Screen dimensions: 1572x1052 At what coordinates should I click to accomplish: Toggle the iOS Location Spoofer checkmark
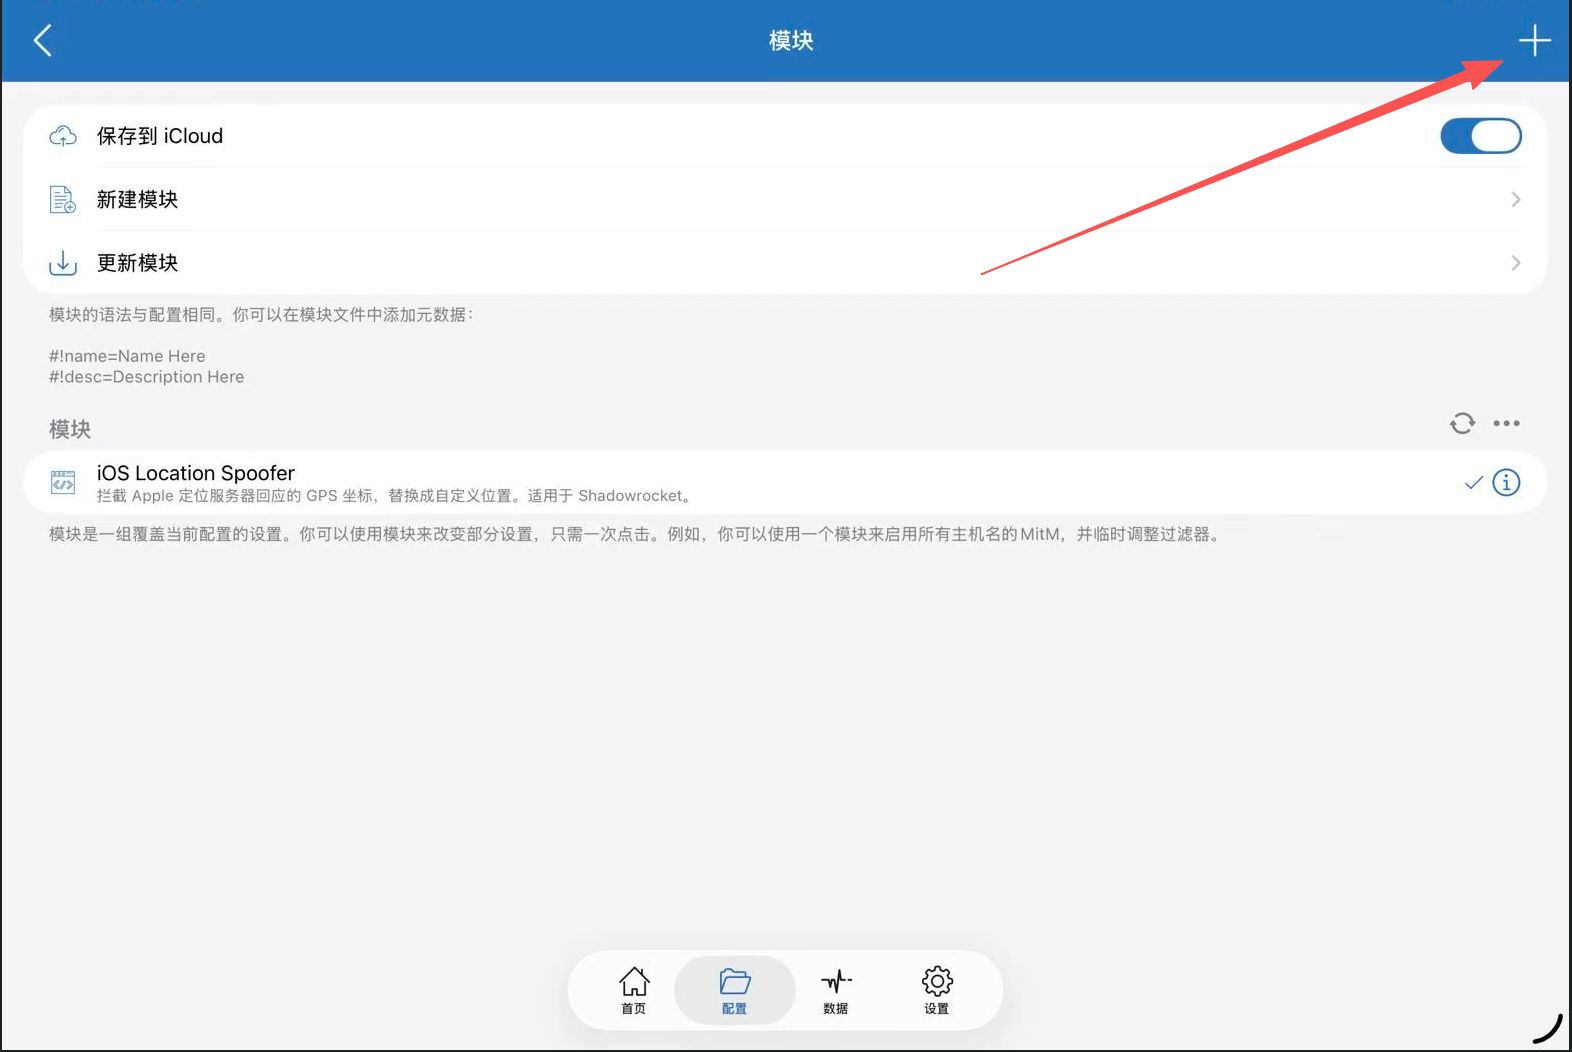pyautogui.click(x=1473, y=483)
